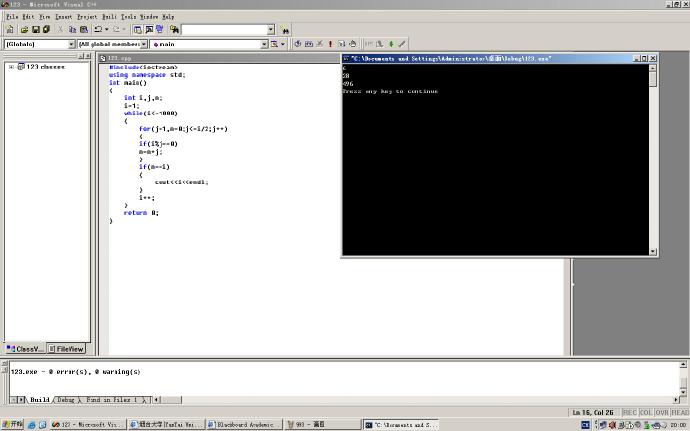The width and height of the screenshot is (690, 431).
Task: Click the Windows Start button
Action: click(12, 424)
